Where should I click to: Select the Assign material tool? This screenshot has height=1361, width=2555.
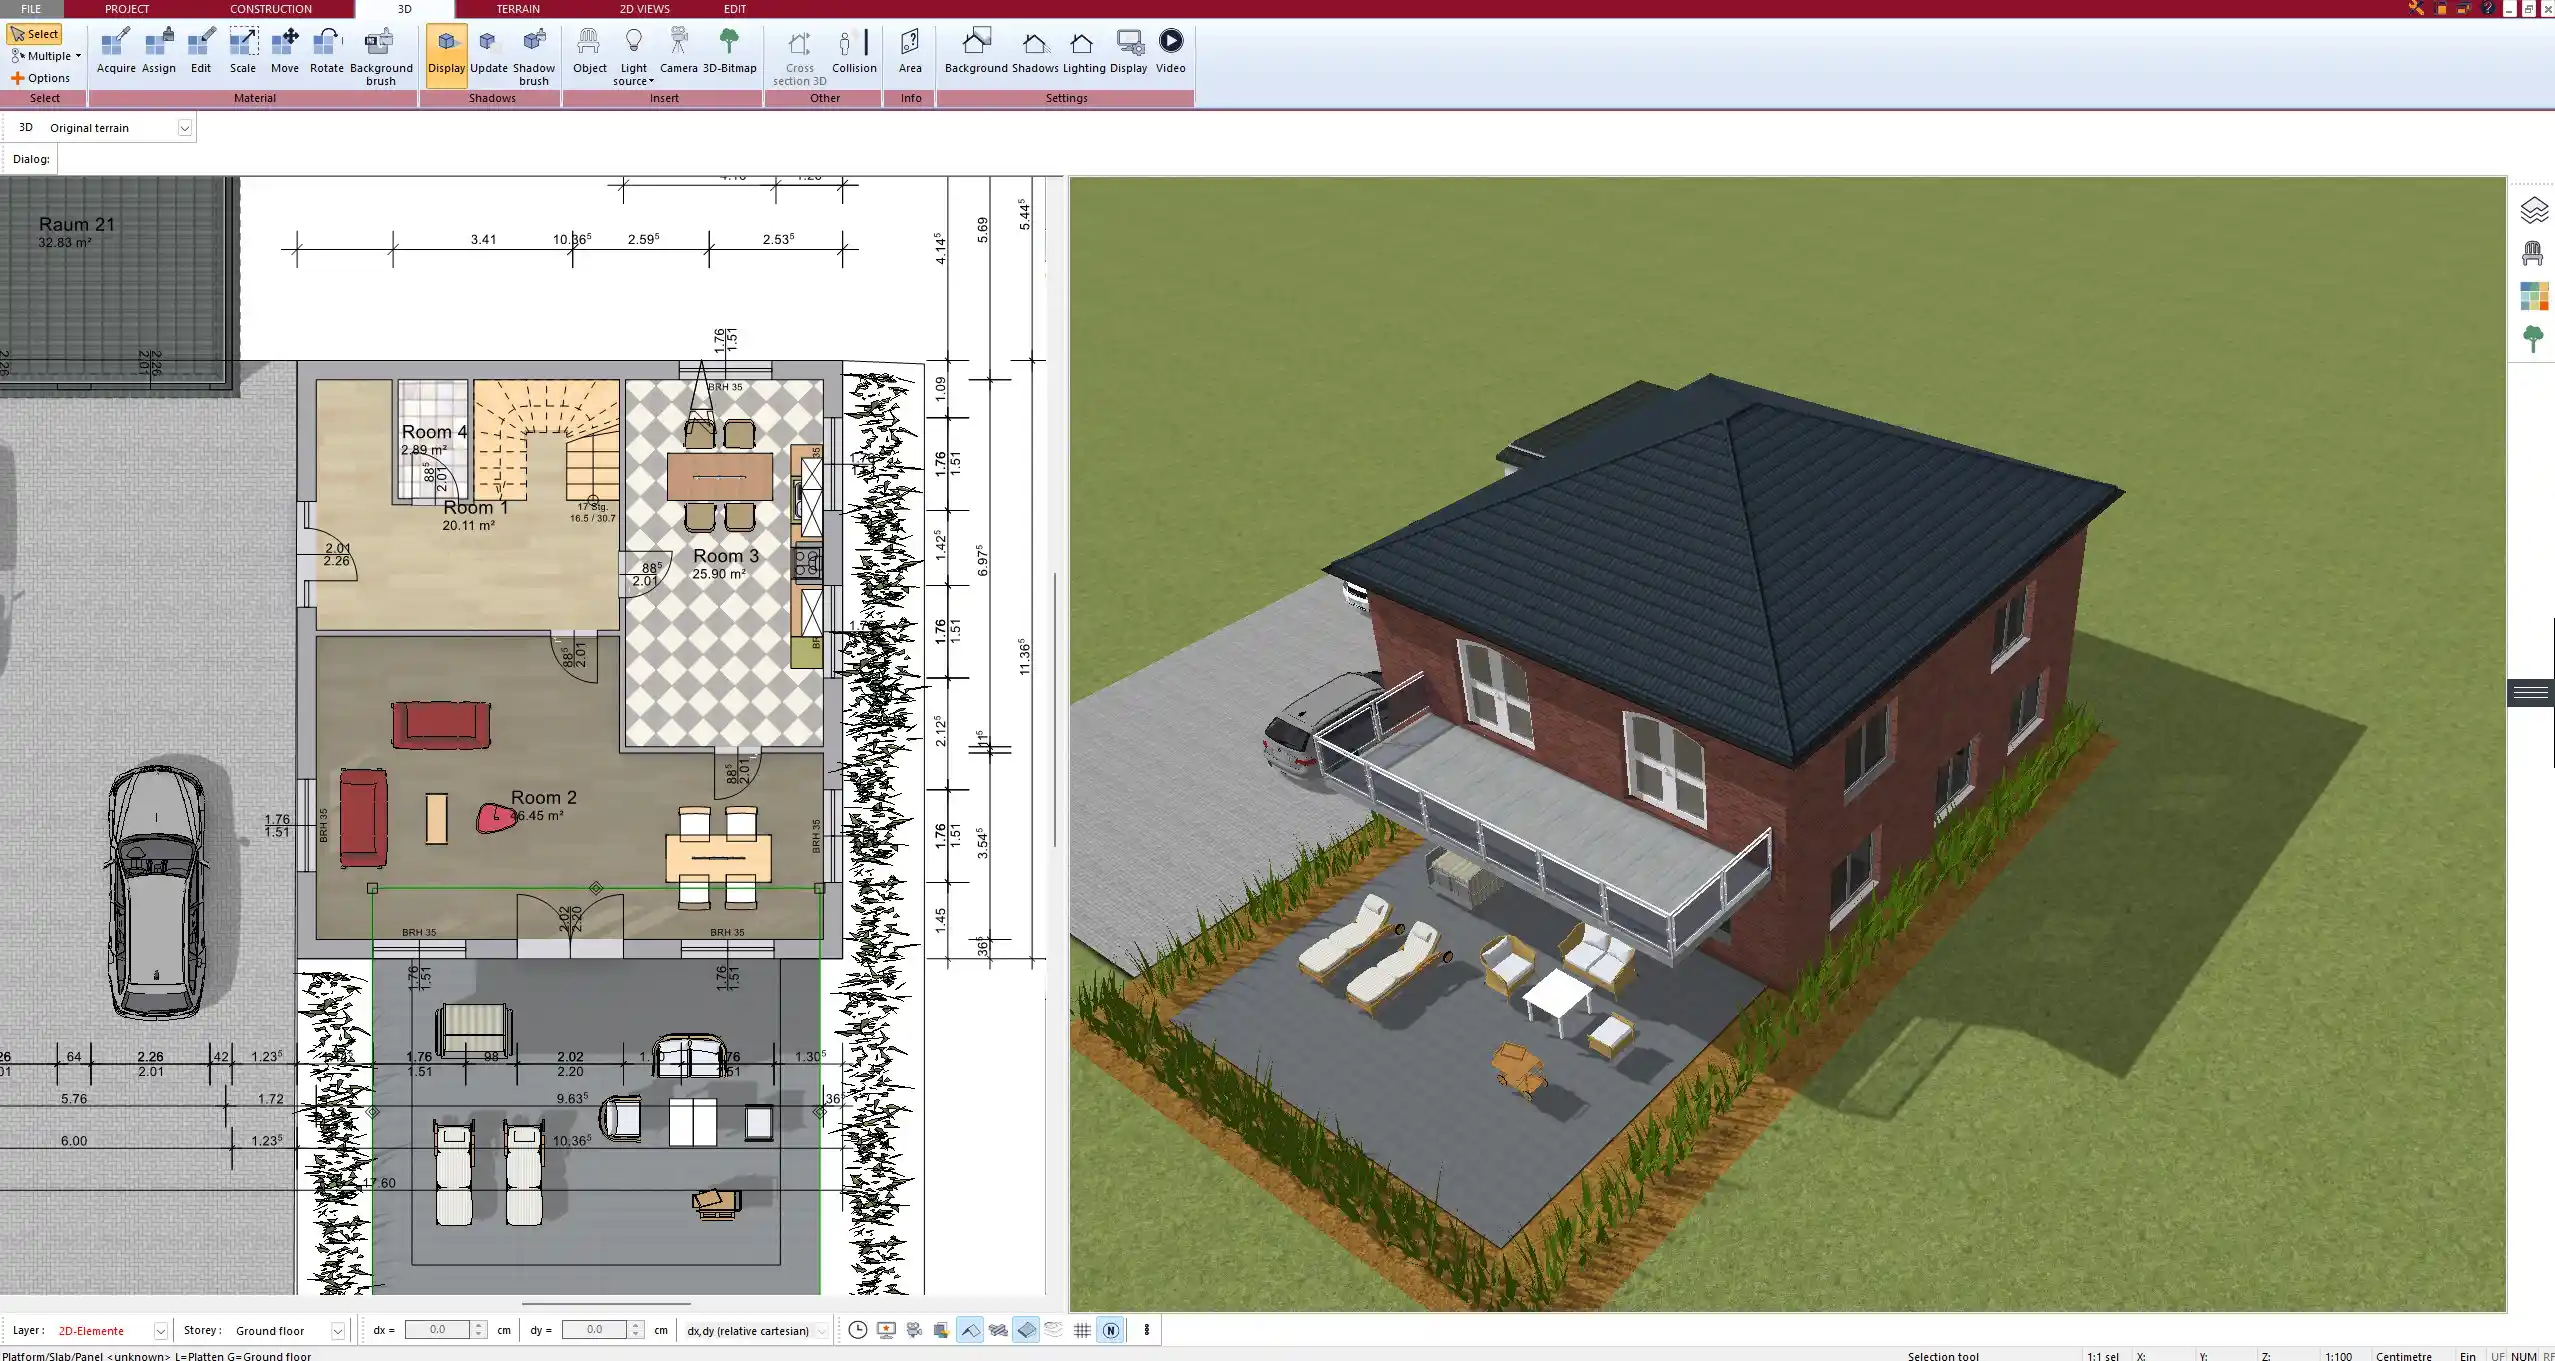(158, 52)
